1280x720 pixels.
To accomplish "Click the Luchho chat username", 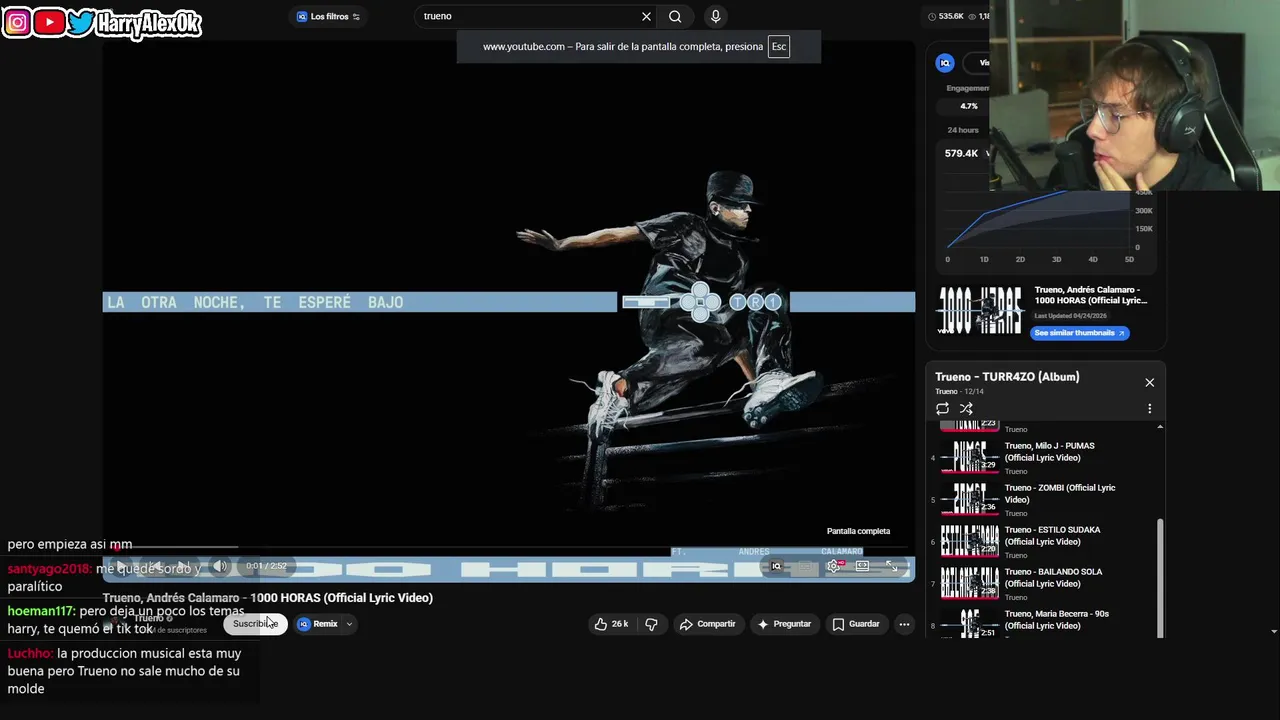I will (x=28, y=653).
